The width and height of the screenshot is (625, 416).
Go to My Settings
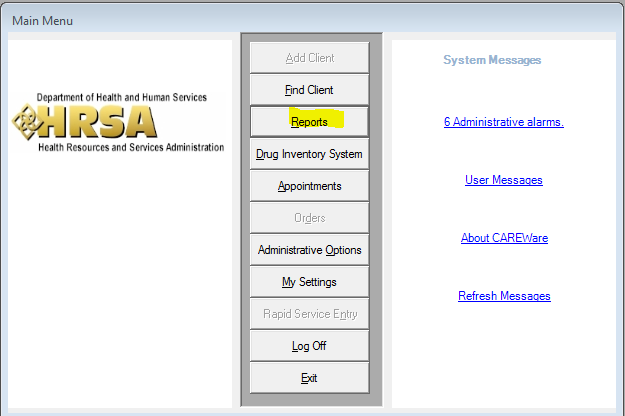click(x=309, y=282)
